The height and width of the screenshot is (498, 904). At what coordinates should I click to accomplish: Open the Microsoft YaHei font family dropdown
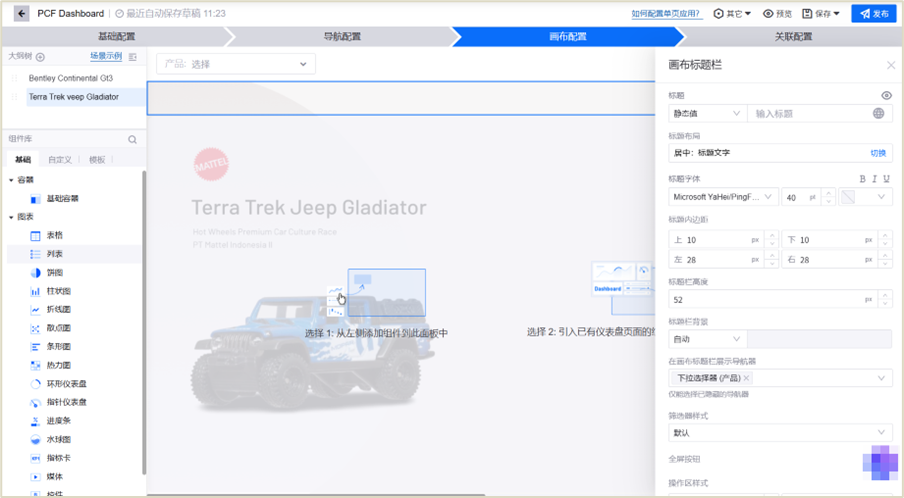(x=723, y=198)
